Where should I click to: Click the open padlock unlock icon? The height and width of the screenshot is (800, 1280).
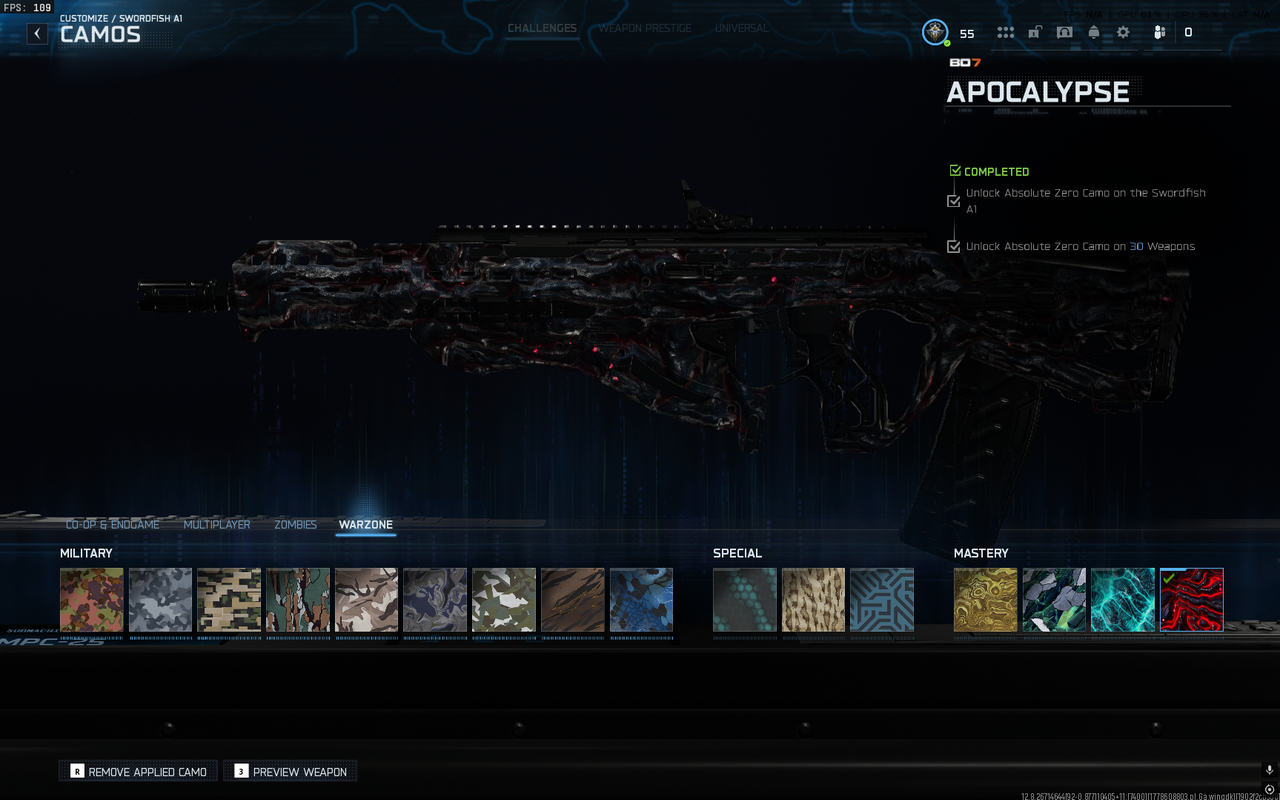[x=1034, y=32]
